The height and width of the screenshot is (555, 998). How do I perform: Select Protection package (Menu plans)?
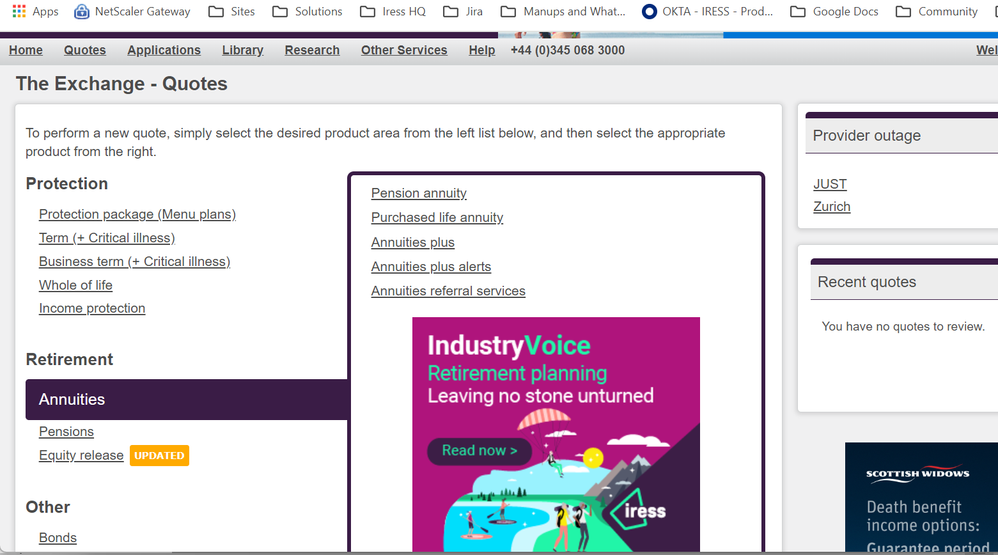click(137, 214)
